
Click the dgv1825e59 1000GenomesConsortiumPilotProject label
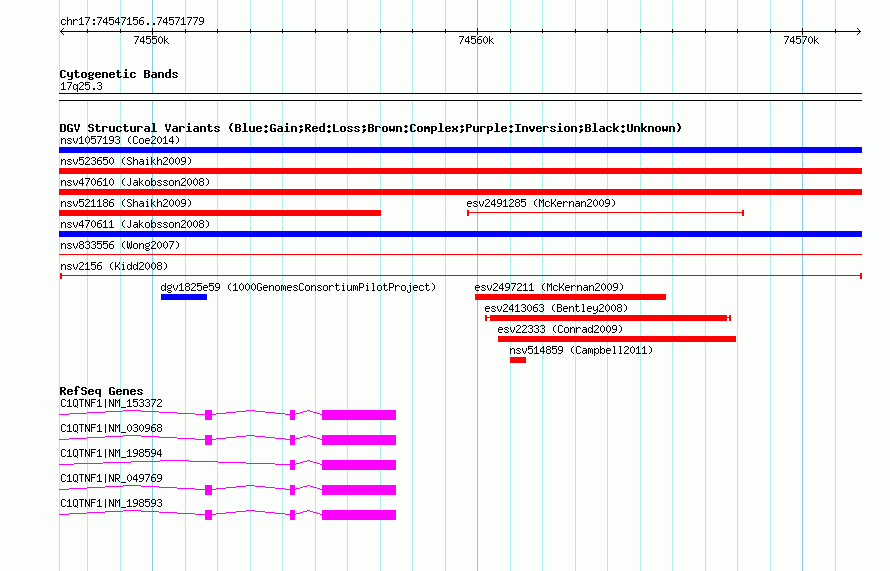[298, 287]
